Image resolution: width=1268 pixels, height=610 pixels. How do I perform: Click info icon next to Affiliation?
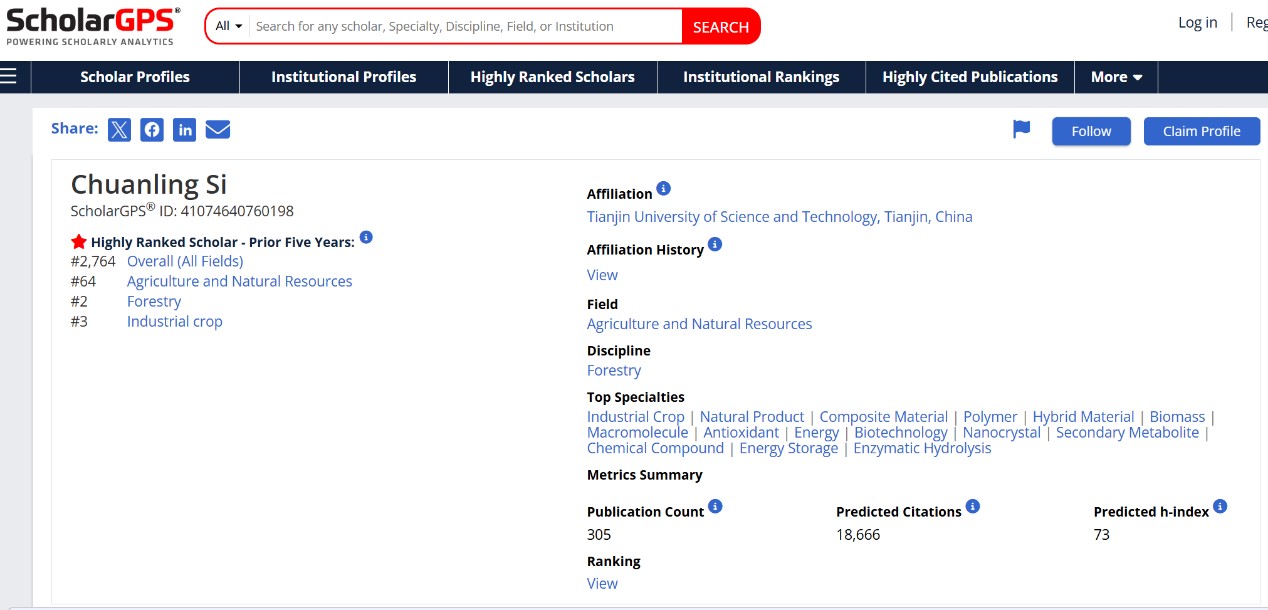pyautogui.click(x=664, y=189)
